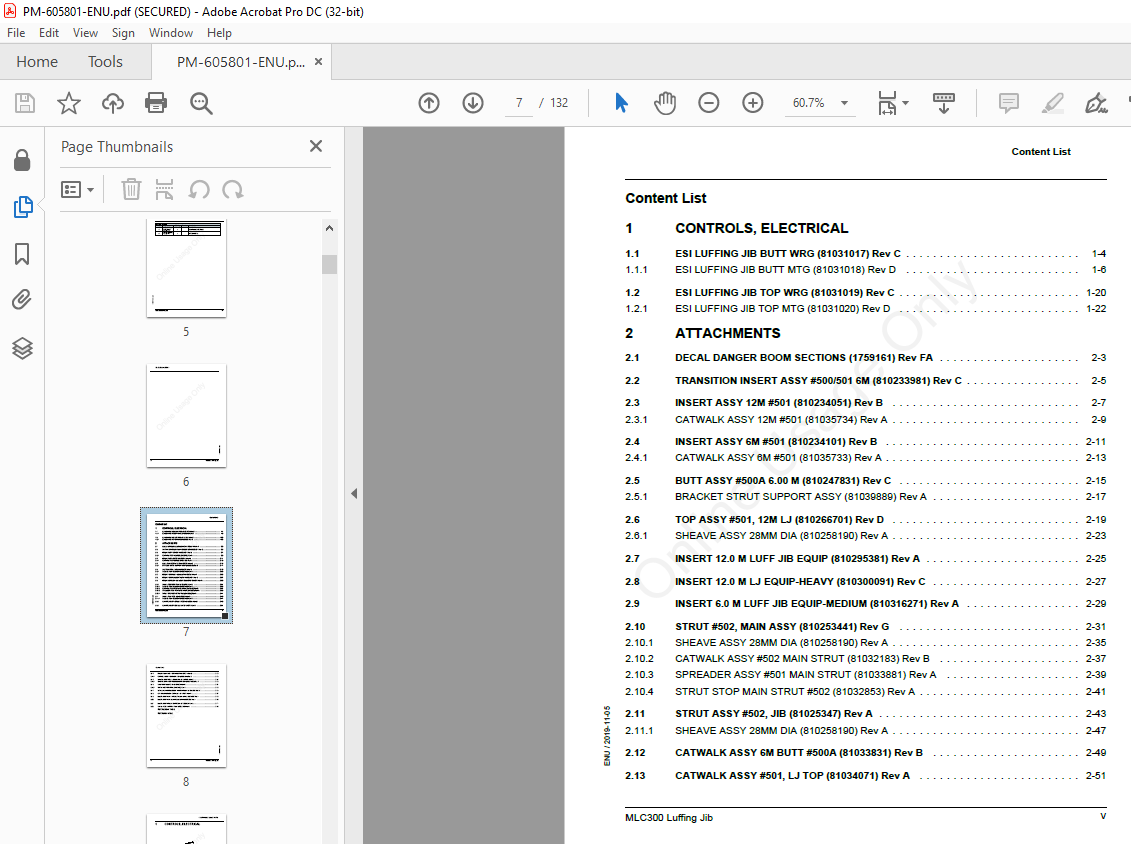Click the fit page width icon
Viewport: 1131px width, 844px height.
coord(887,103)
